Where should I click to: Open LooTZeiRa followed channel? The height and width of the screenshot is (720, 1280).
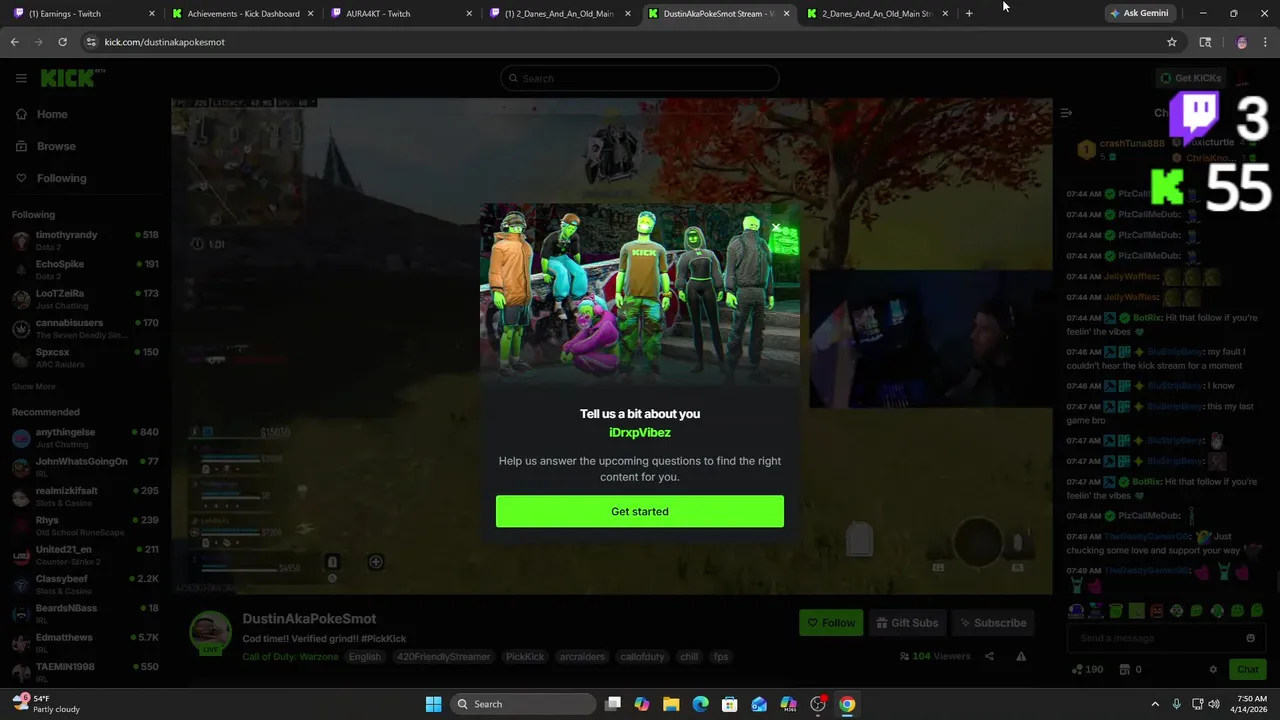click(85, 299)
